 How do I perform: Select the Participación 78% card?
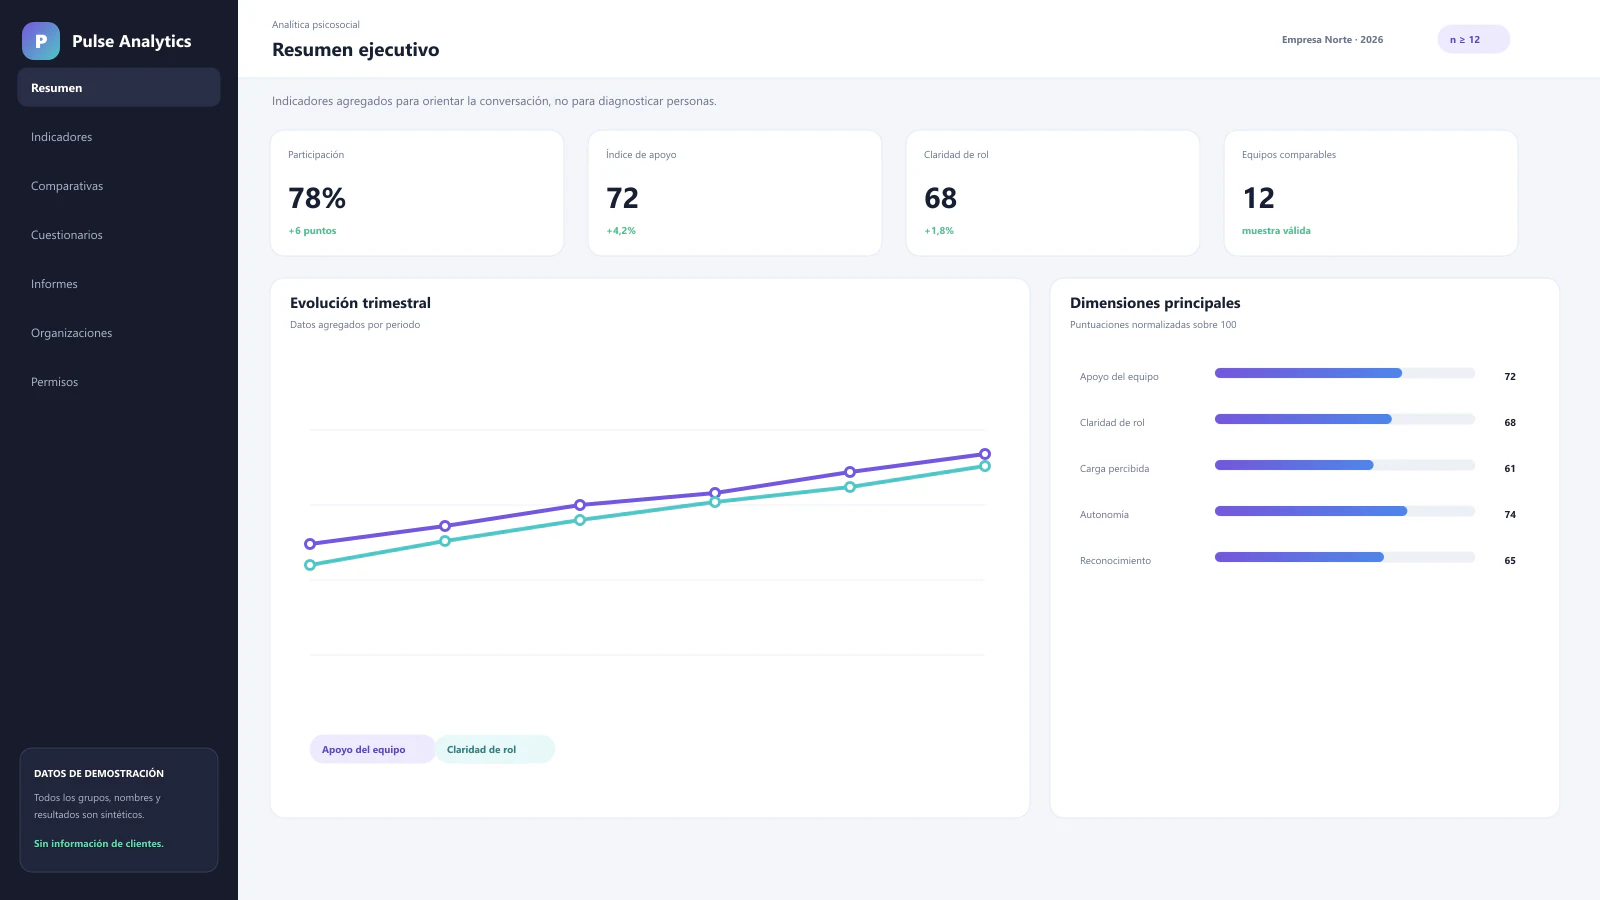click(x=417, y=193)
